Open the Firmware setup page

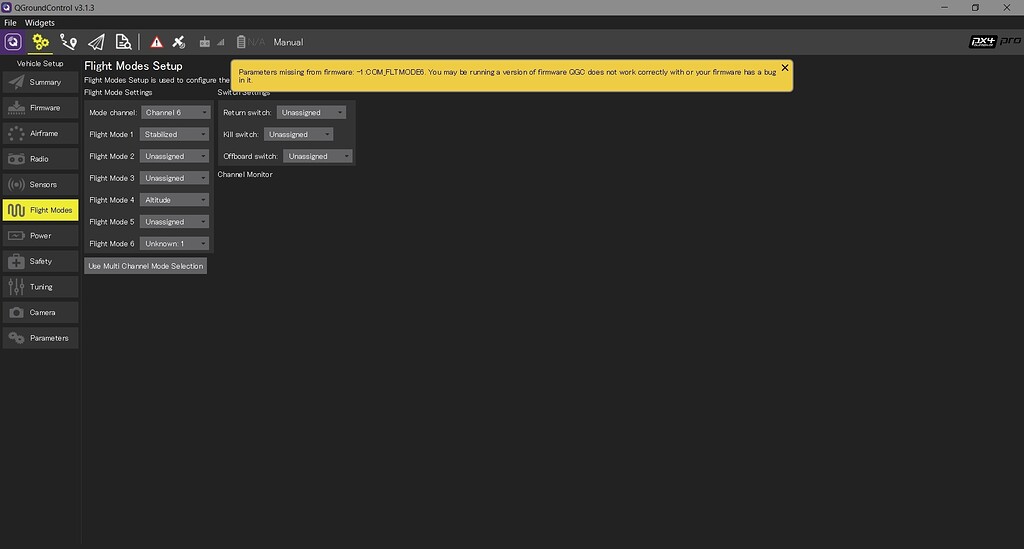click(40, 108)
